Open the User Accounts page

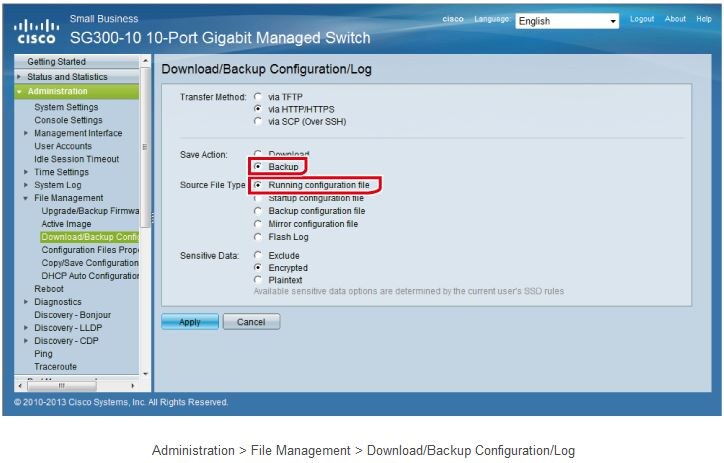pyautogui.click(x=63, y=146)
